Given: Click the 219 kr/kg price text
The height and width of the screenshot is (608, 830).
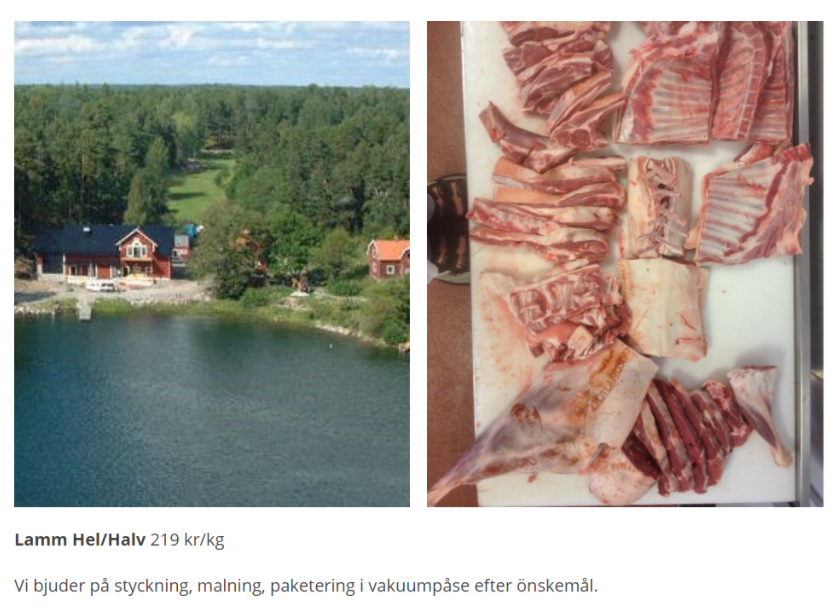Looking at the screenshot, I should pos(187,540).
